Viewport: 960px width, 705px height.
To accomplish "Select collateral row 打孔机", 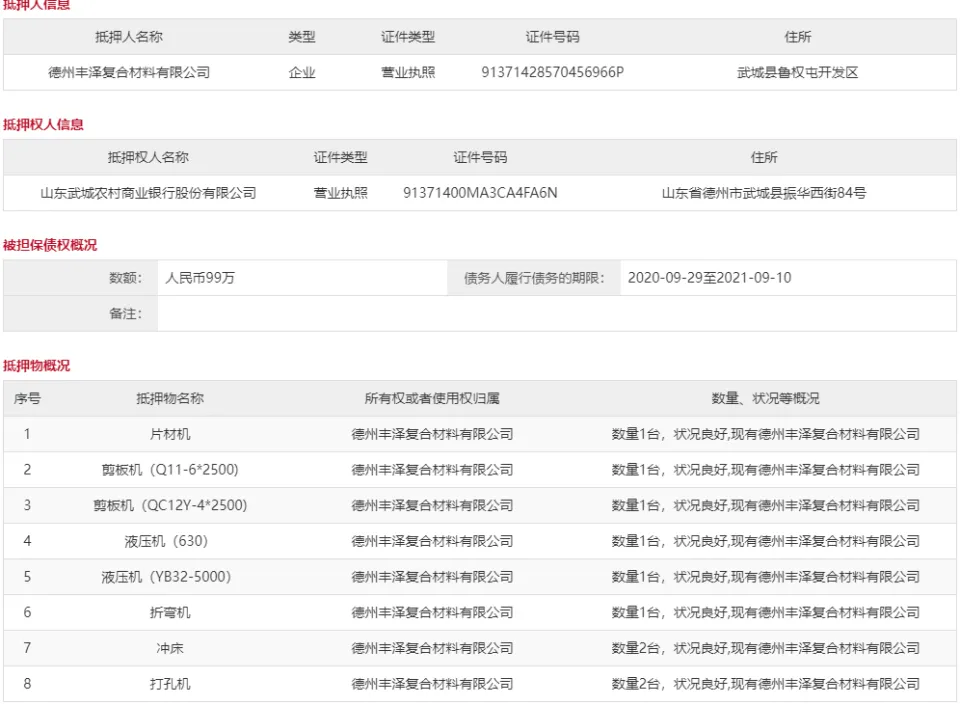I will [480, 684].
